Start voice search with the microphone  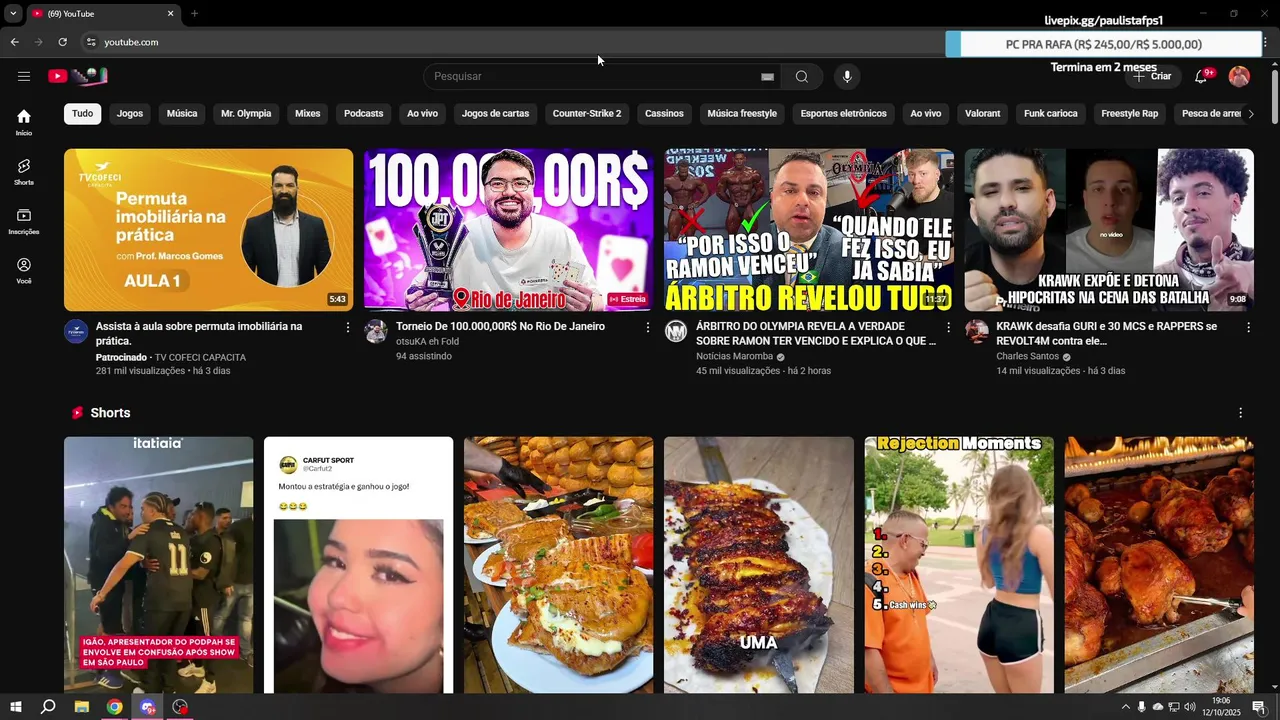(x=847, y=77)
